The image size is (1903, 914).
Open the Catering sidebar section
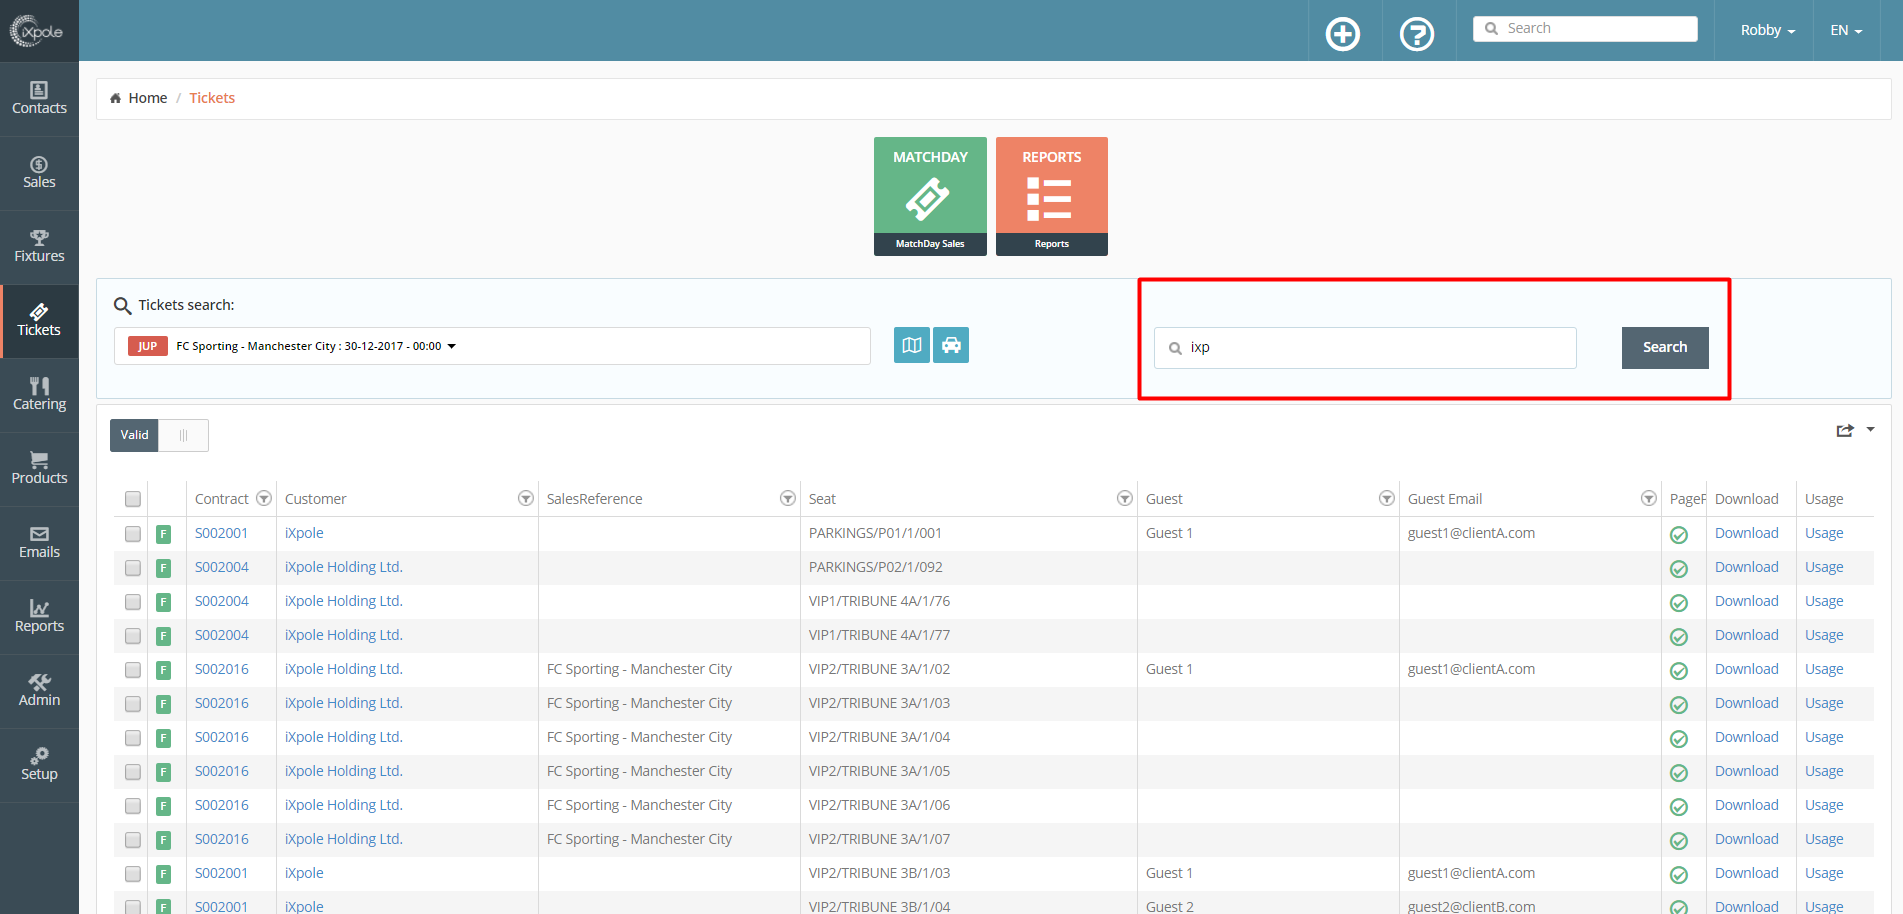(39, 395)
